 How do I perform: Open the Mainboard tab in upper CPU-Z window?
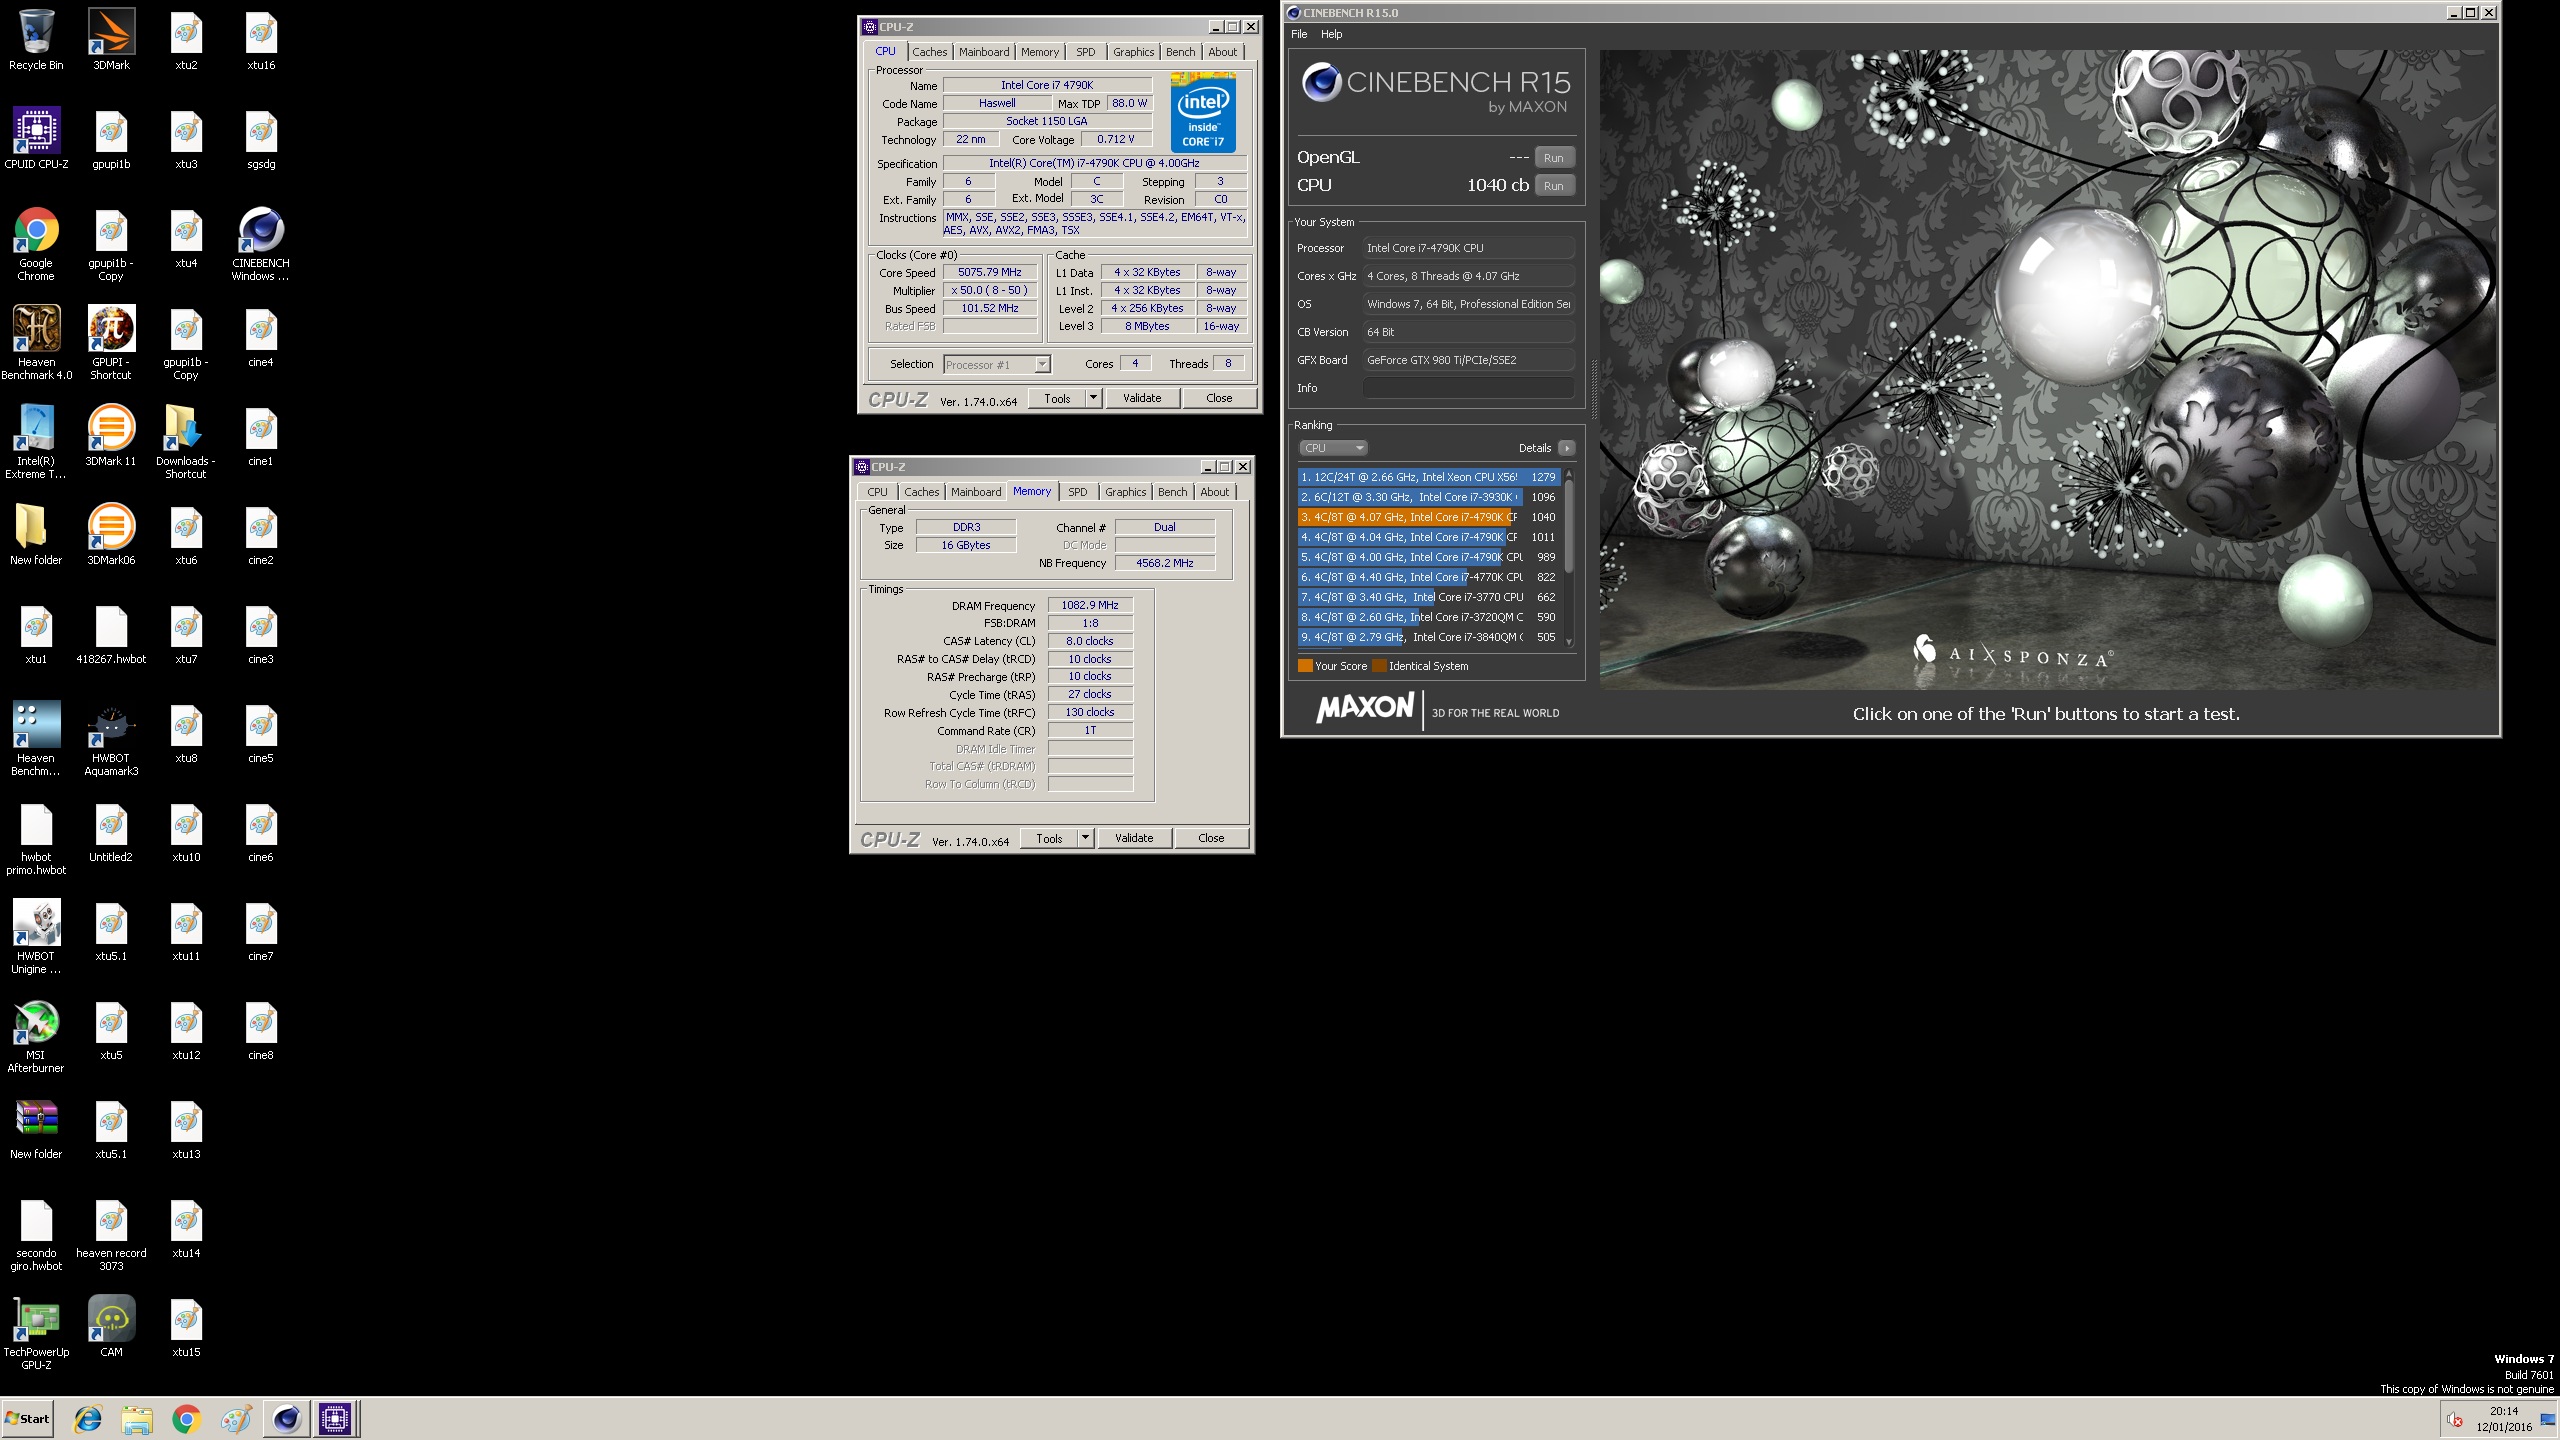click(x=983, y=52)
